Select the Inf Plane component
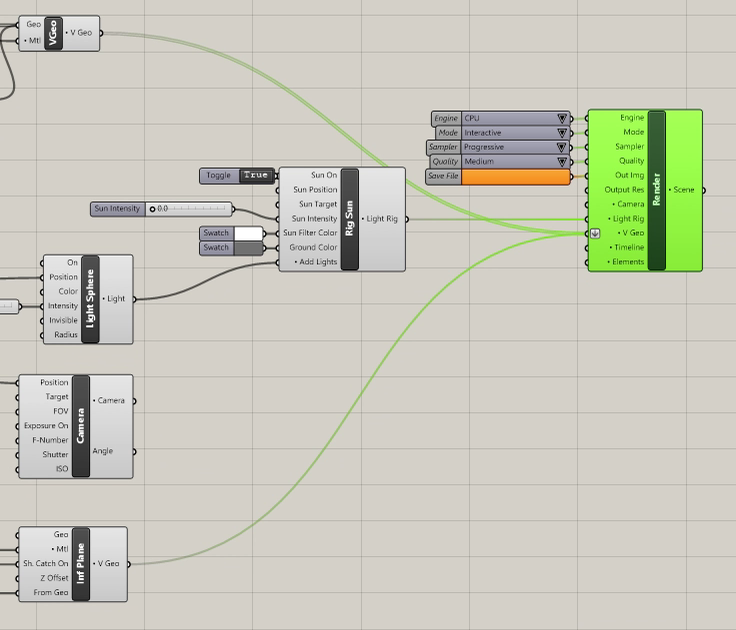736x630 pixels. point(81,563)
